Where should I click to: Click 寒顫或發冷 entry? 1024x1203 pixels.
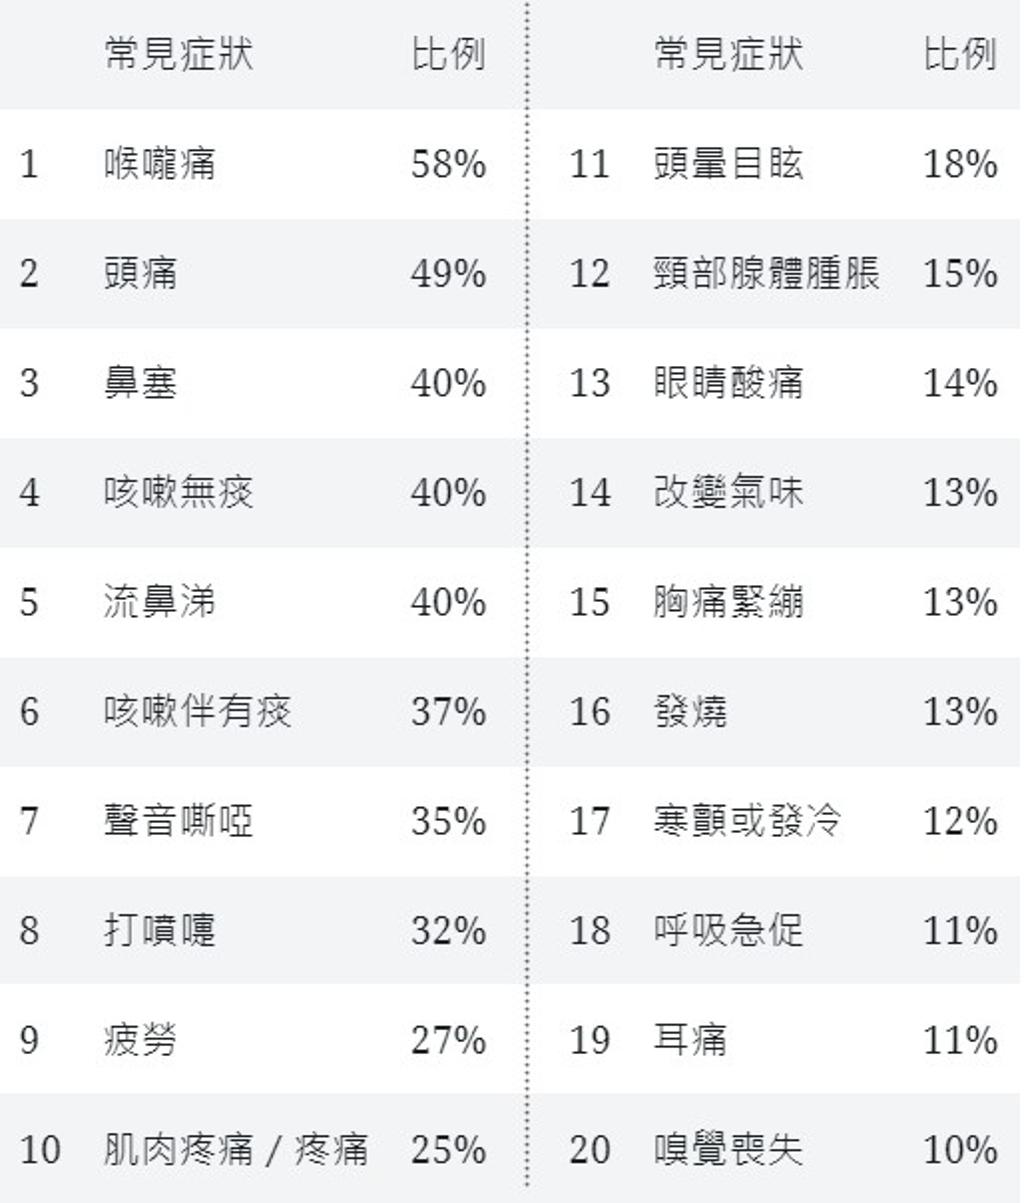(x=748, y=820)
